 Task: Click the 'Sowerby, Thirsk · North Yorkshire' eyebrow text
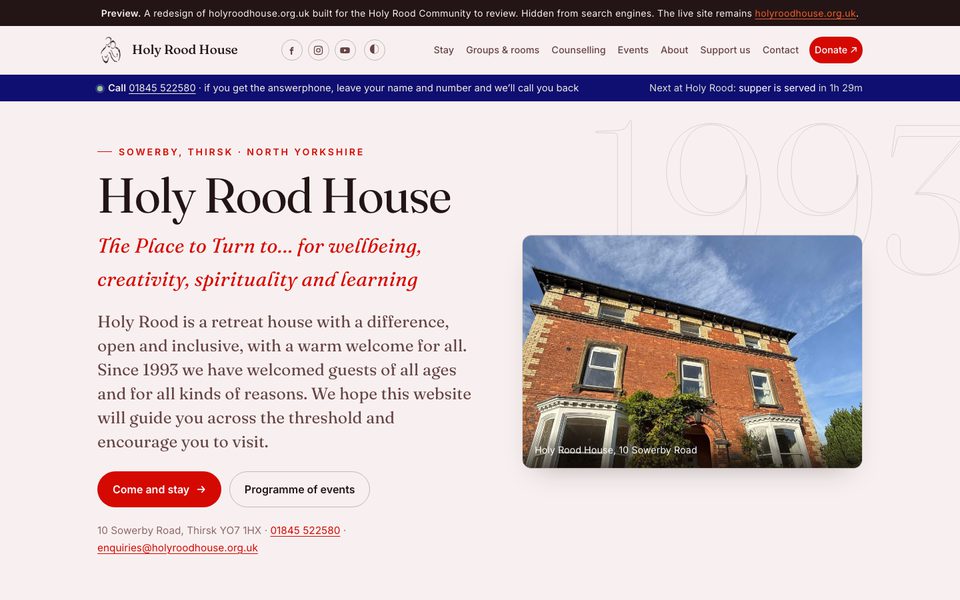[x=241, y=152]
